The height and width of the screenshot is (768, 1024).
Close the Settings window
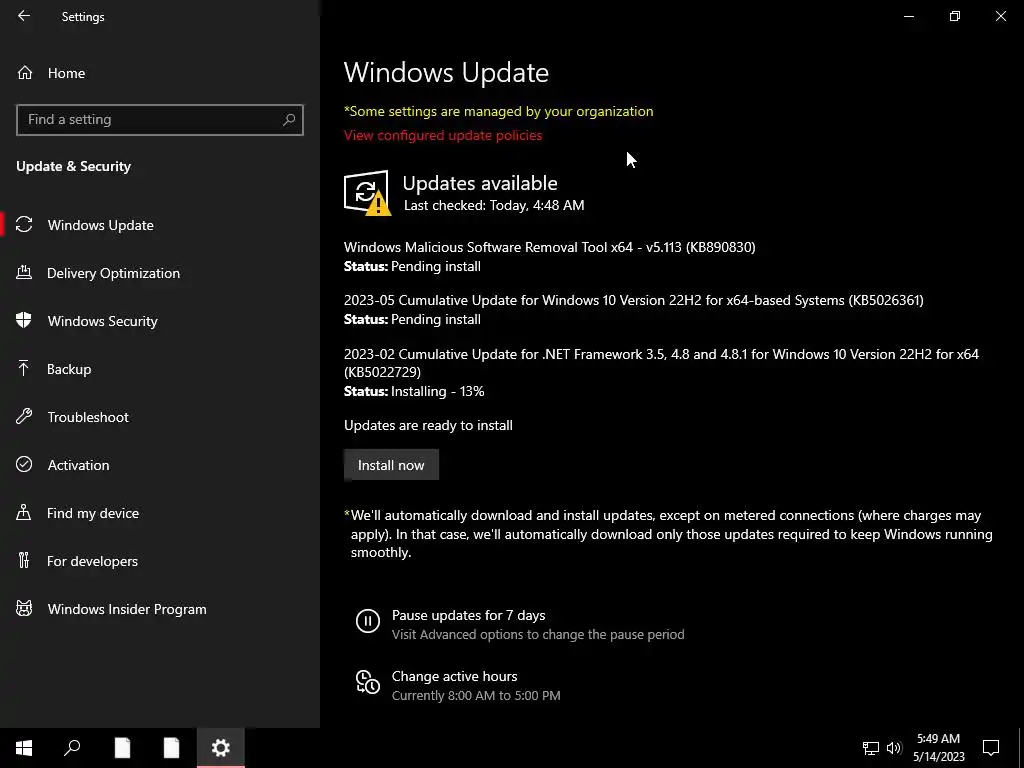pyautogui.click(x=1000, y=16)
